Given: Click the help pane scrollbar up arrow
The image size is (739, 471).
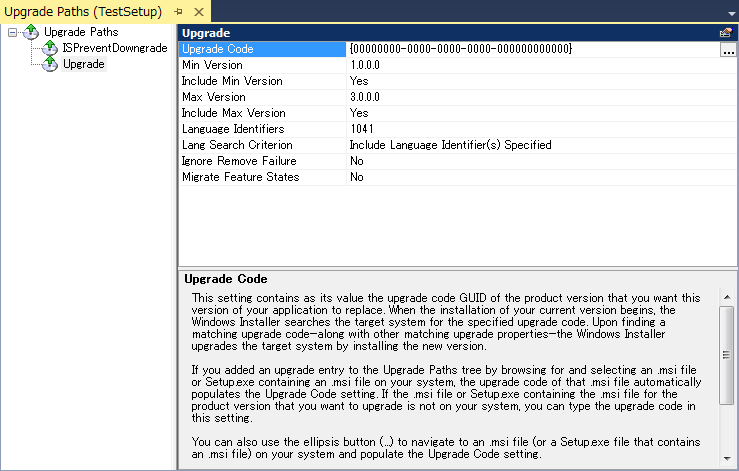Looking at the screenshot, I should point(727,297).
